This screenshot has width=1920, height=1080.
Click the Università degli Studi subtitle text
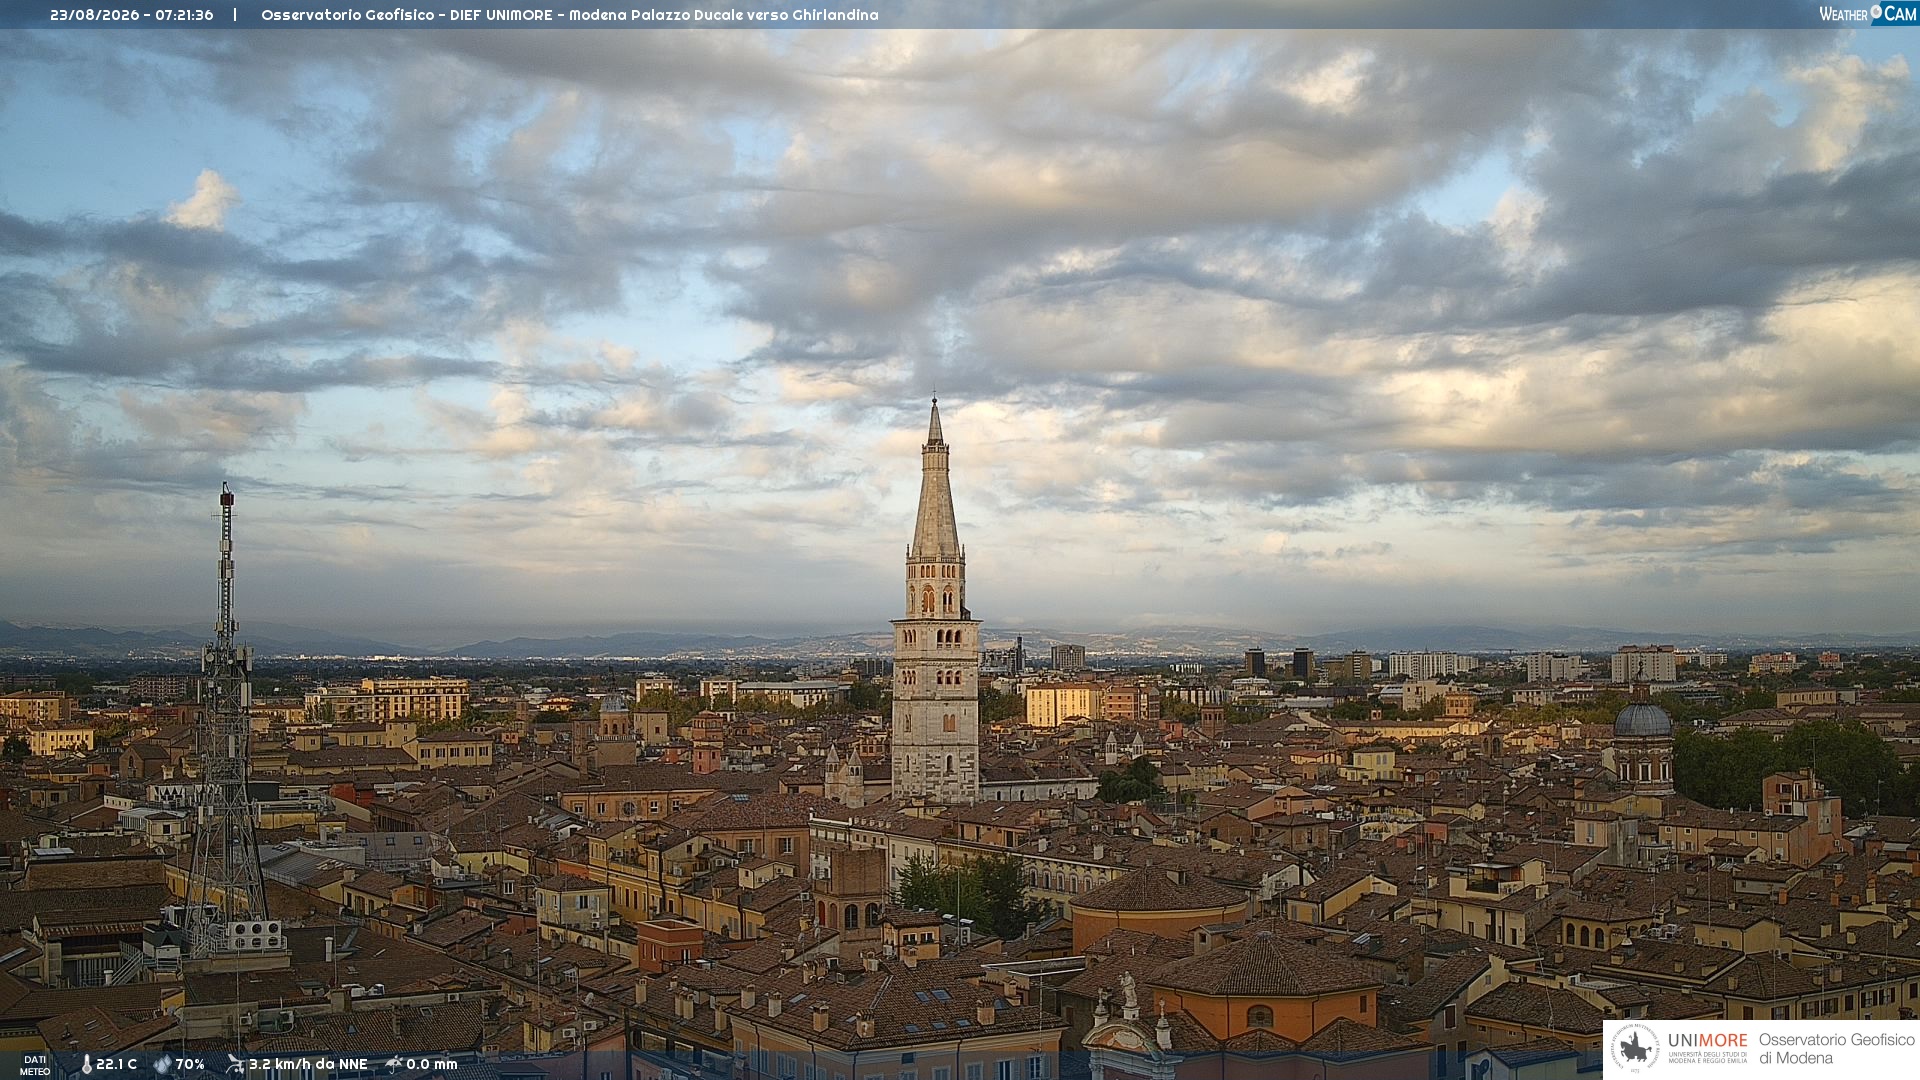coord(1708,1057)
